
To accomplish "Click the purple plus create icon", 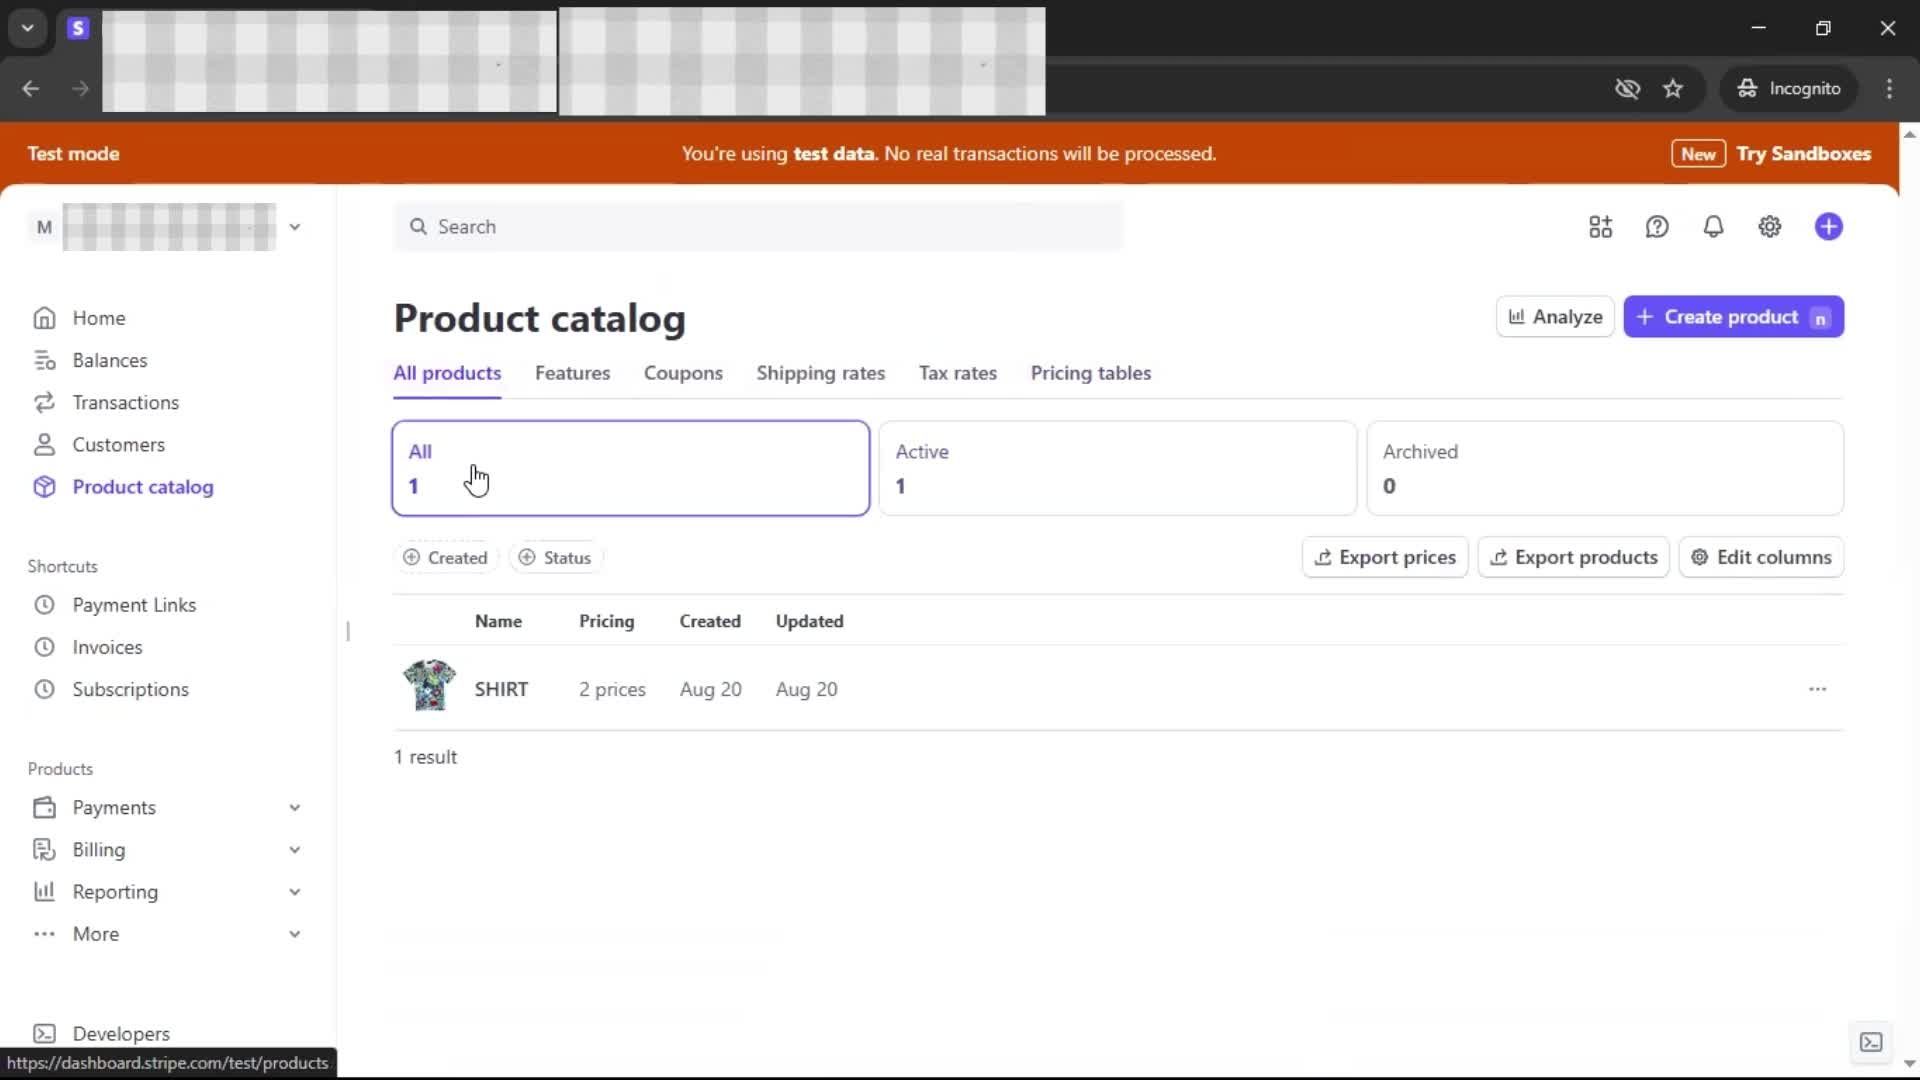I will [1828, 227].
